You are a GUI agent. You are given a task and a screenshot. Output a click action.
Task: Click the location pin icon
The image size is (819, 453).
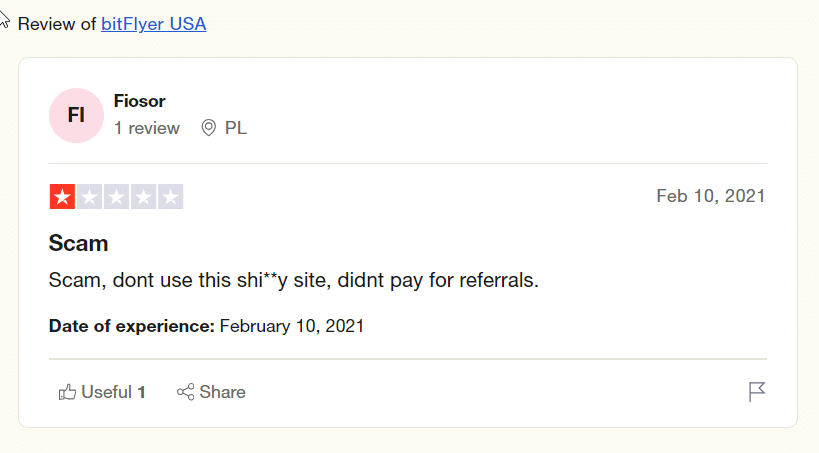tap(209, 128)
